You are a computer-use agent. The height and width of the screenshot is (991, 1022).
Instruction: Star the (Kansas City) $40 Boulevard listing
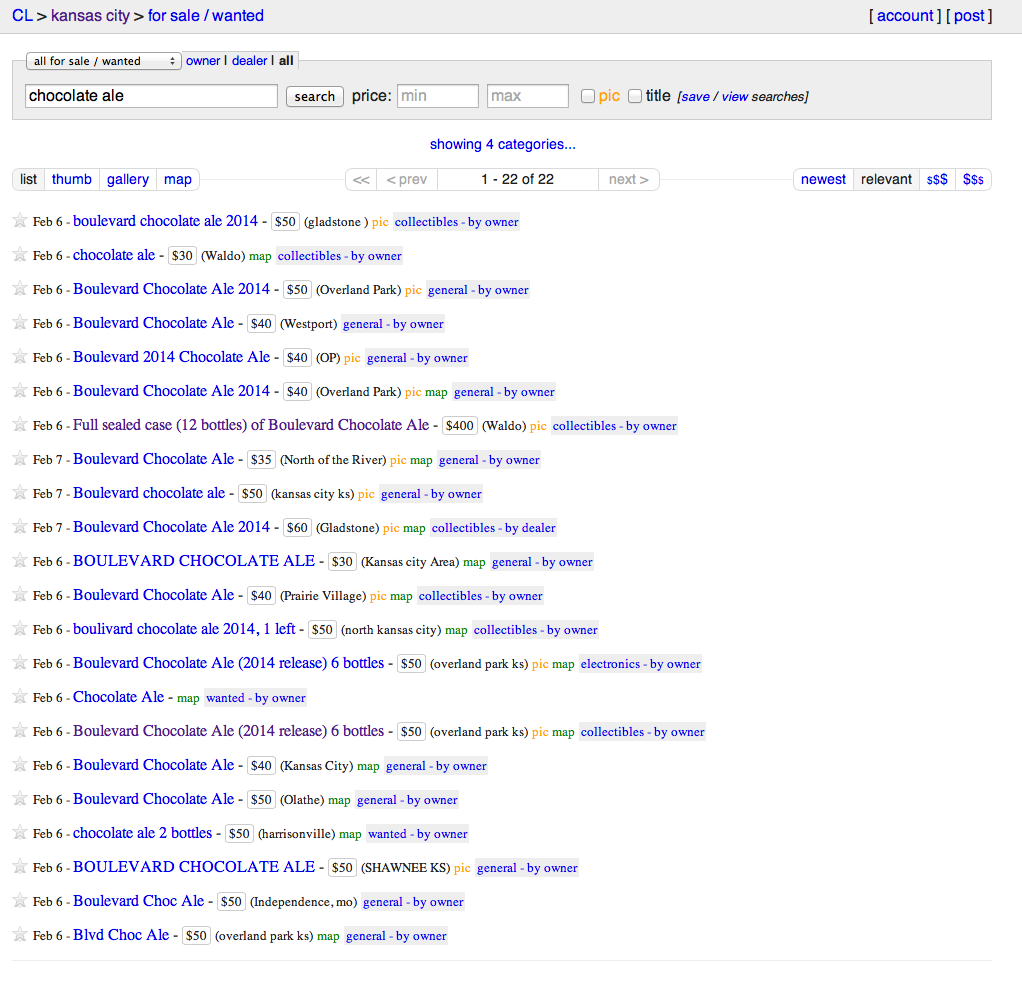(20, 765)
